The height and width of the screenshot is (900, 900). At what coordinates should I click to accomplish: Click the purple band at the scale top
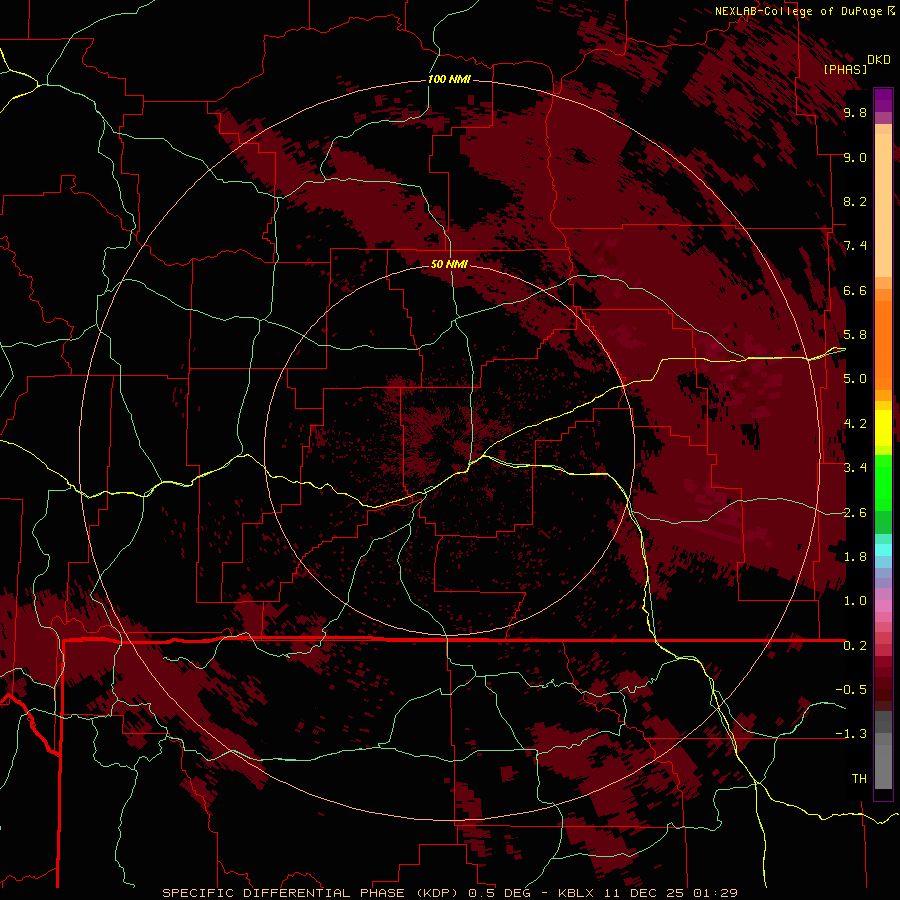[x=883, y=100]
